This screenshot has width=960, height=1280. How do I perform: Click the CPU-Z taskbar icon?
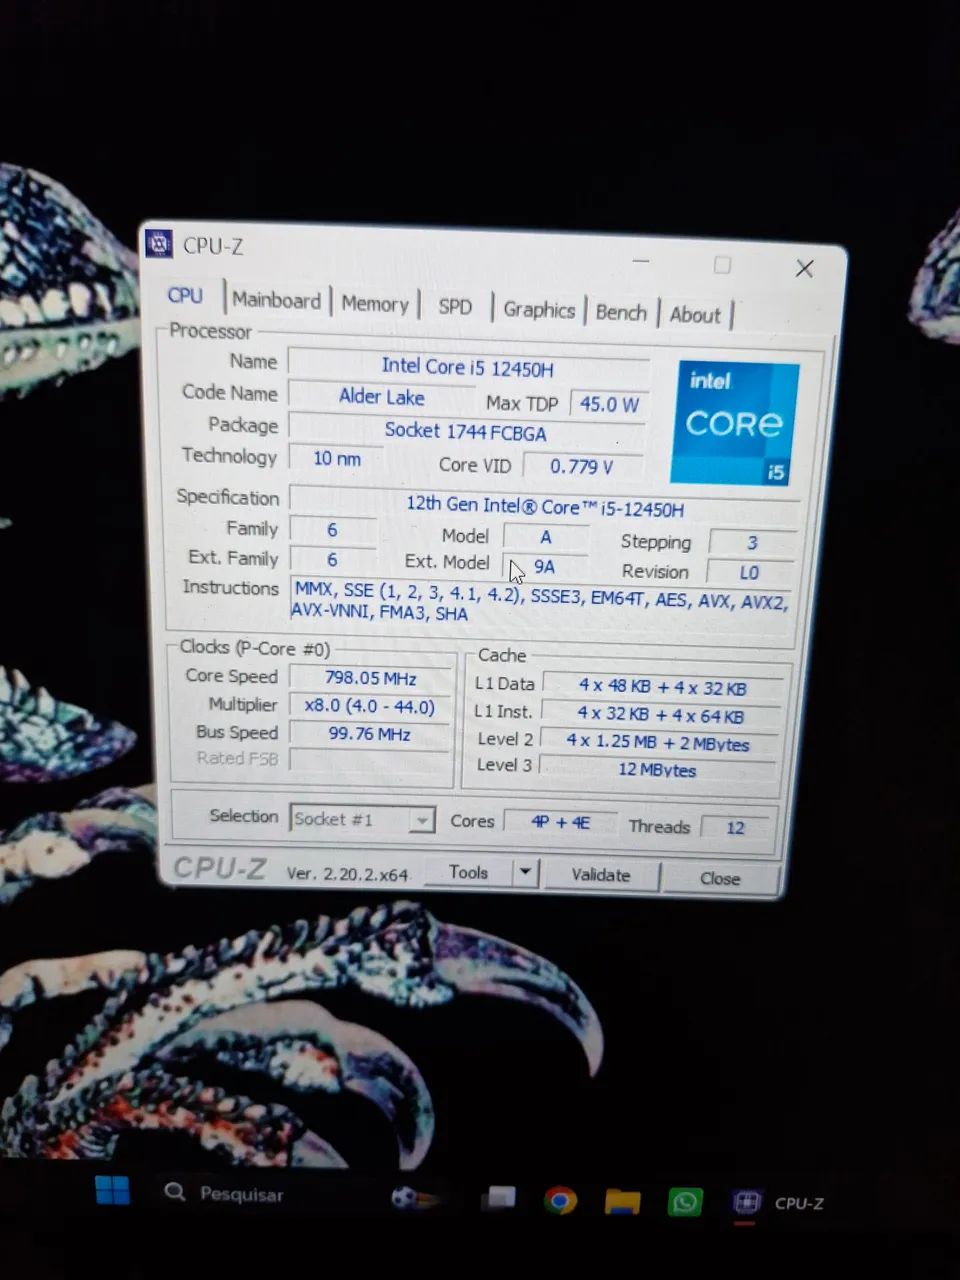747,1203
